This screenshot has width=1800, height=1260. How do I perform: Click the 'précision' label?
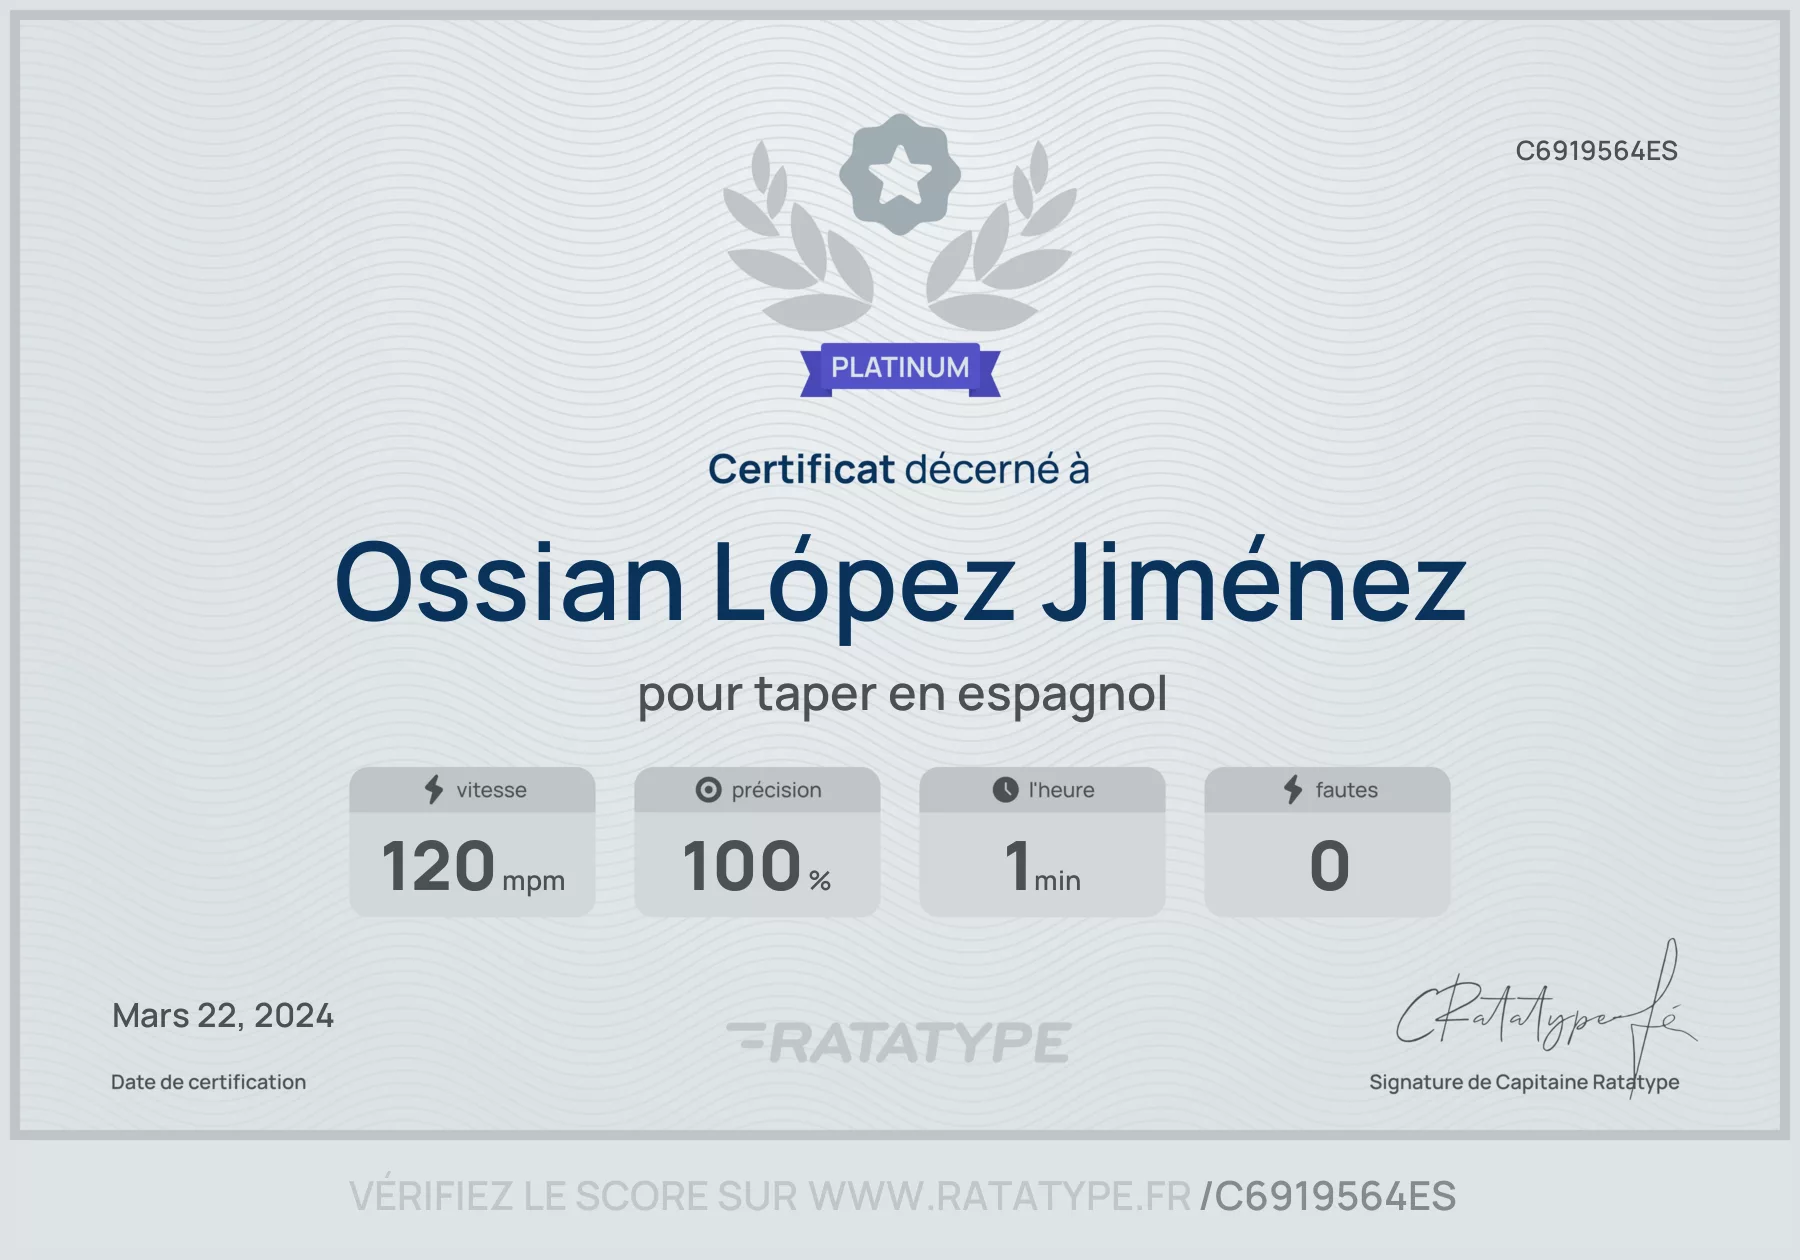(776, 790)
